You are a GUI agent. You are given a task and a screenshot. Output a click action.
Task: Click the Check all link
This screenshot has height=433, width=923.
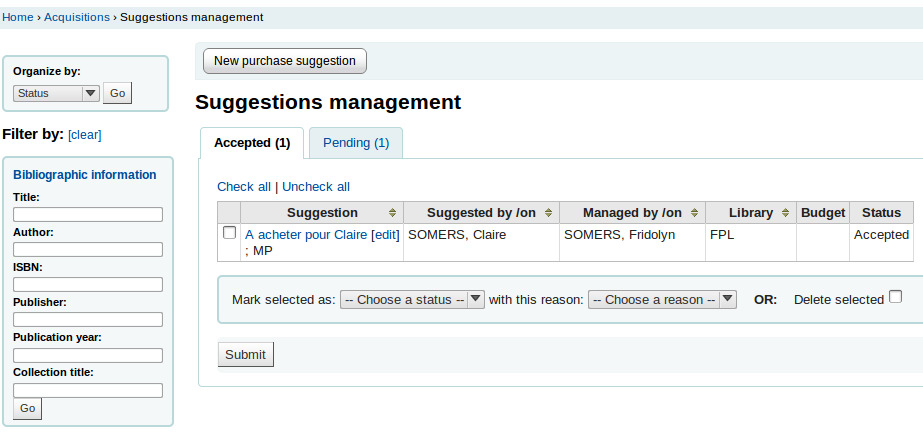[x=244, y=186]
